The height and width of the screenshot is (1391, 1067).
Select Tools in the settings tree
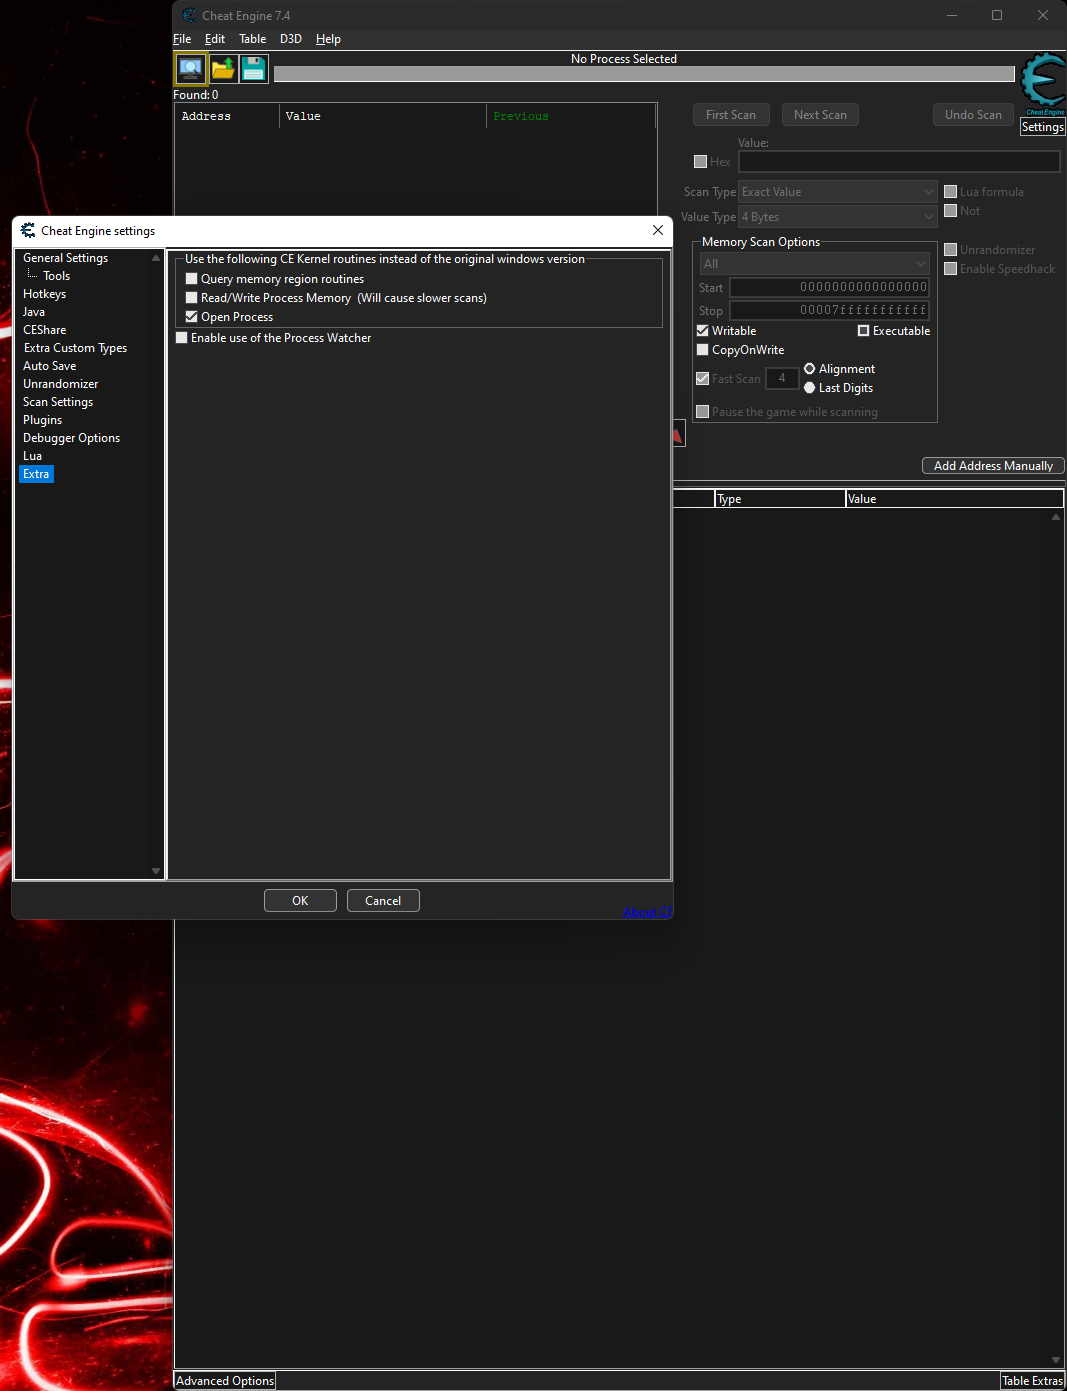pyautogui.click(x=57, y=276)
